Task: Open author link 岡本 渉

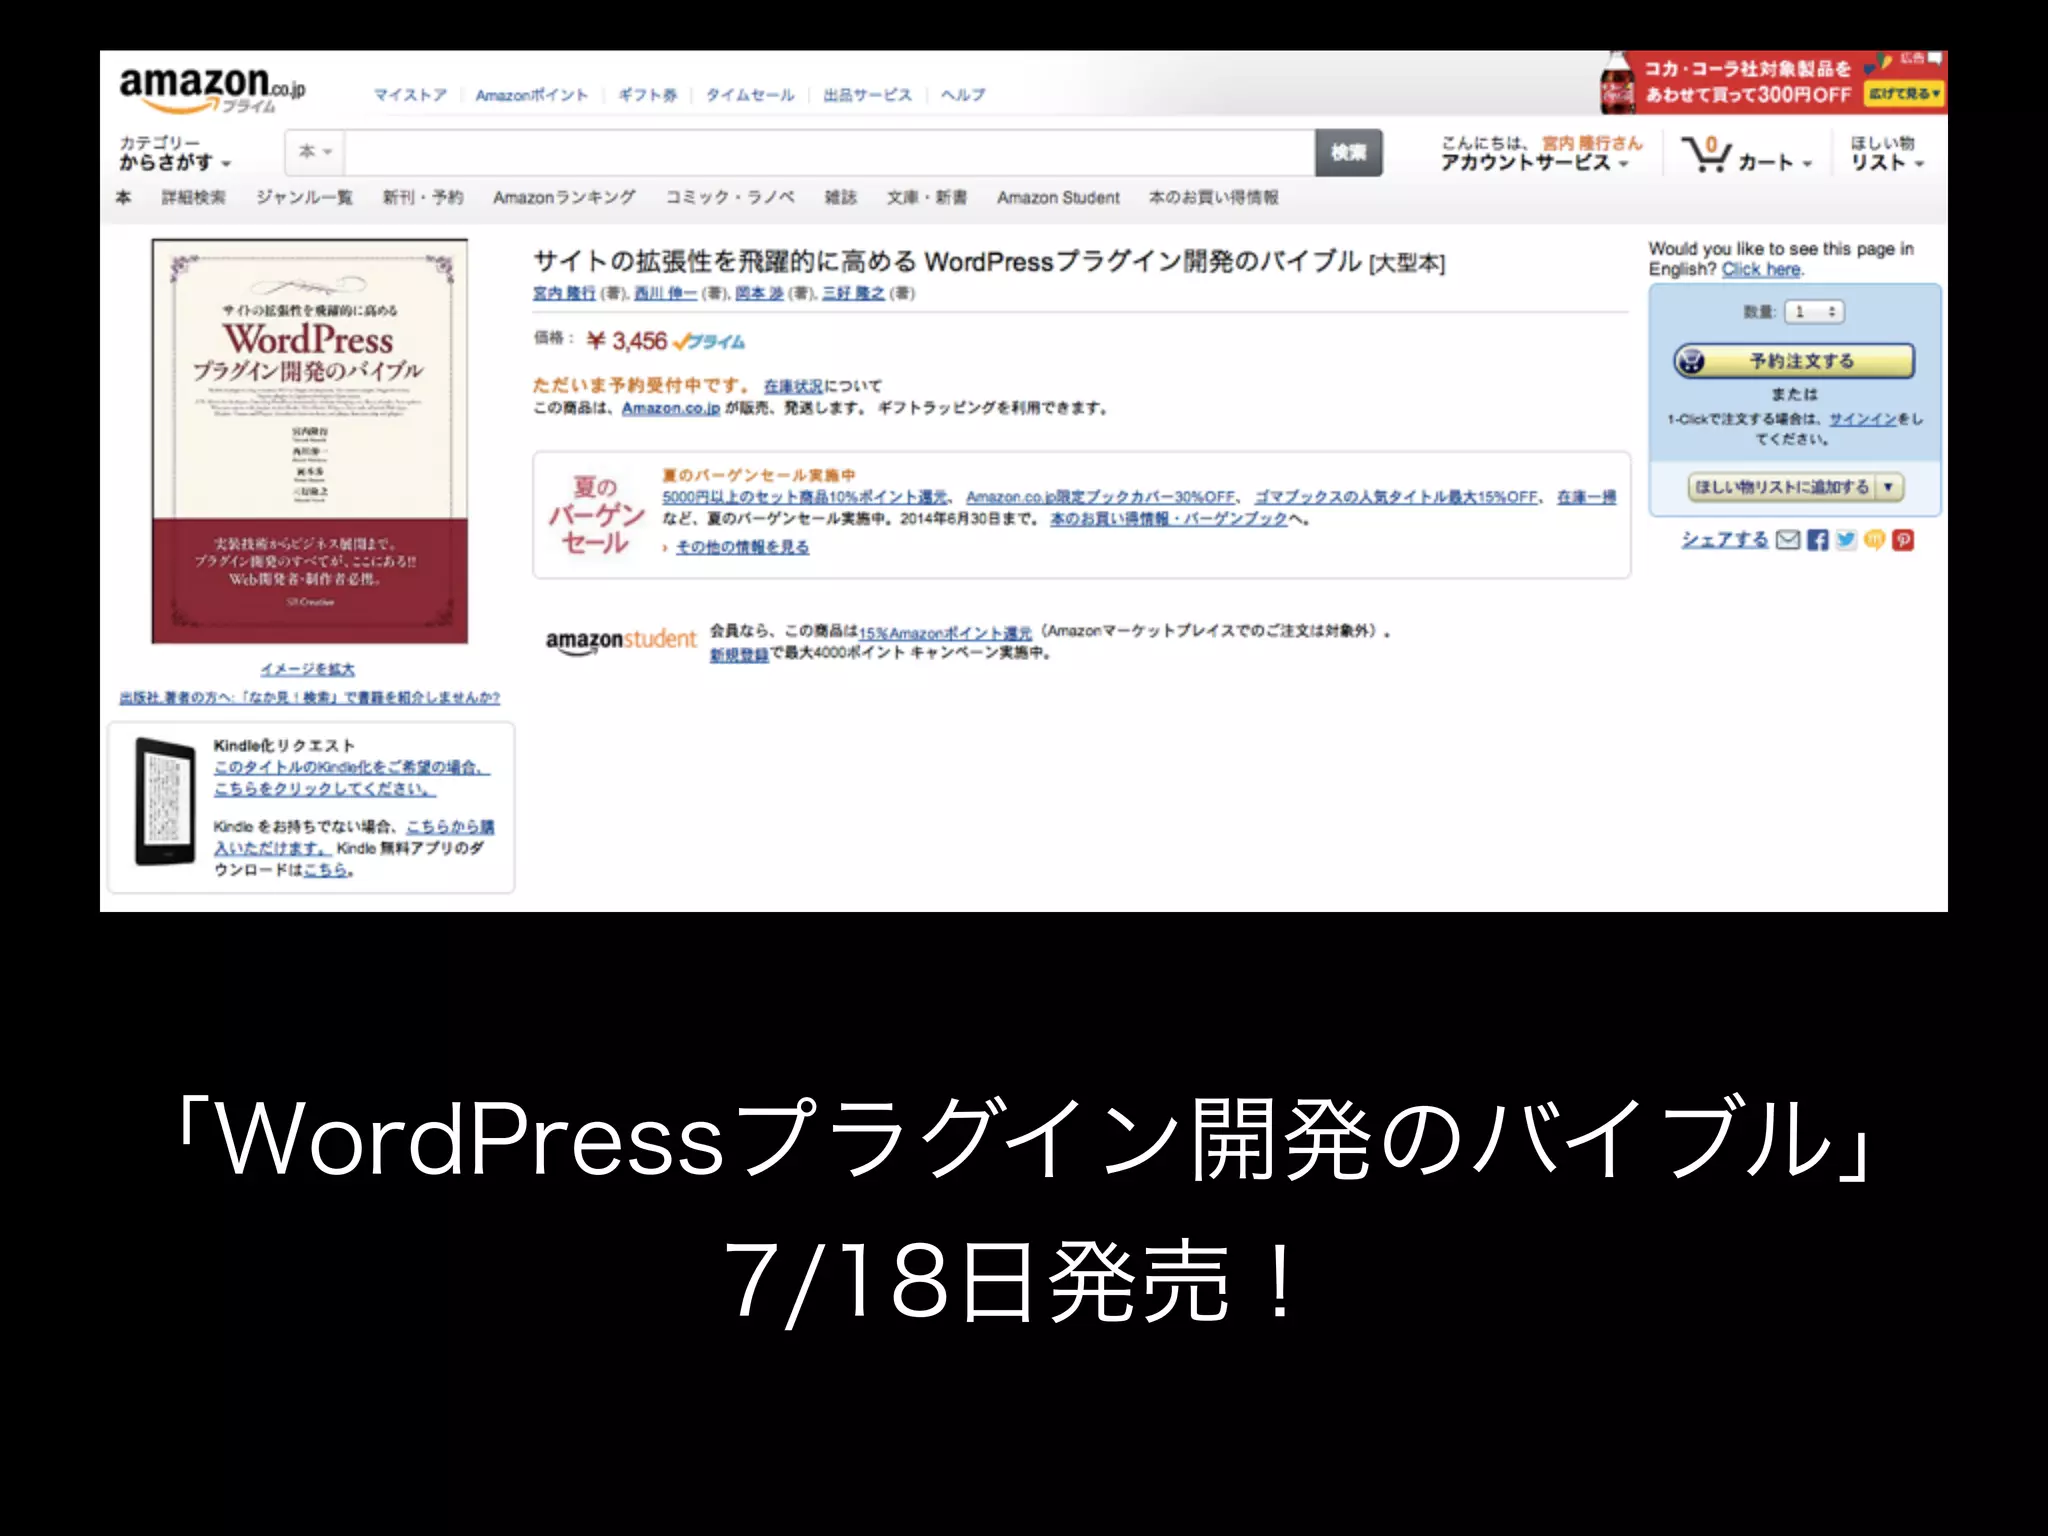Action: [x=760, y=293]
